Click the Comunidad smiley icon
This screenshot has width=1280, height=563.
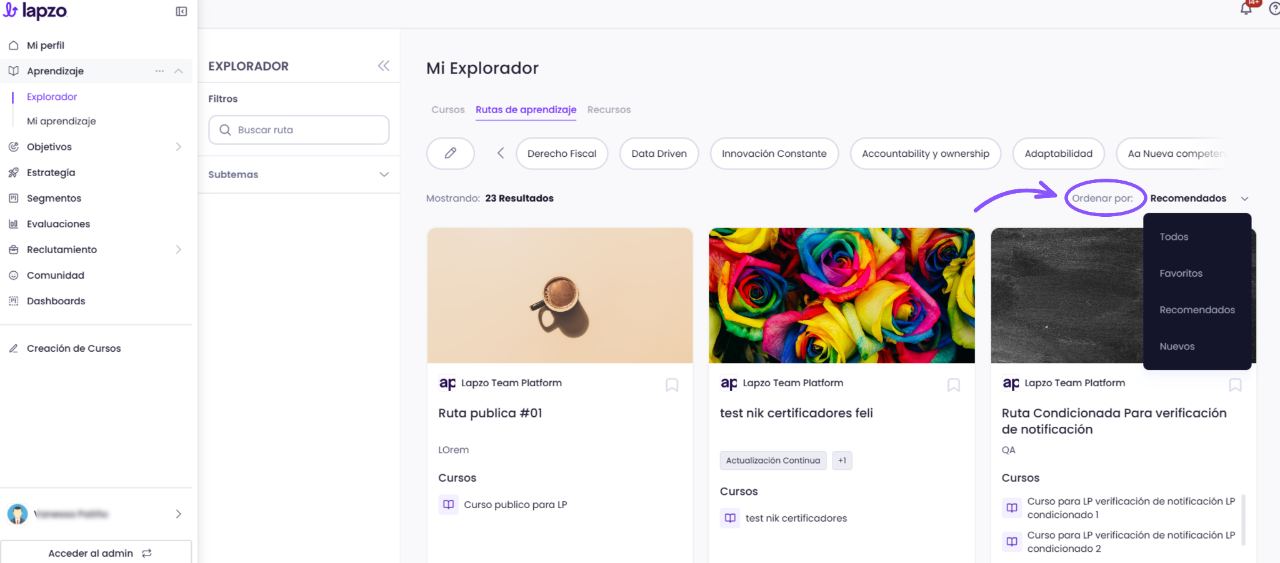13,275
